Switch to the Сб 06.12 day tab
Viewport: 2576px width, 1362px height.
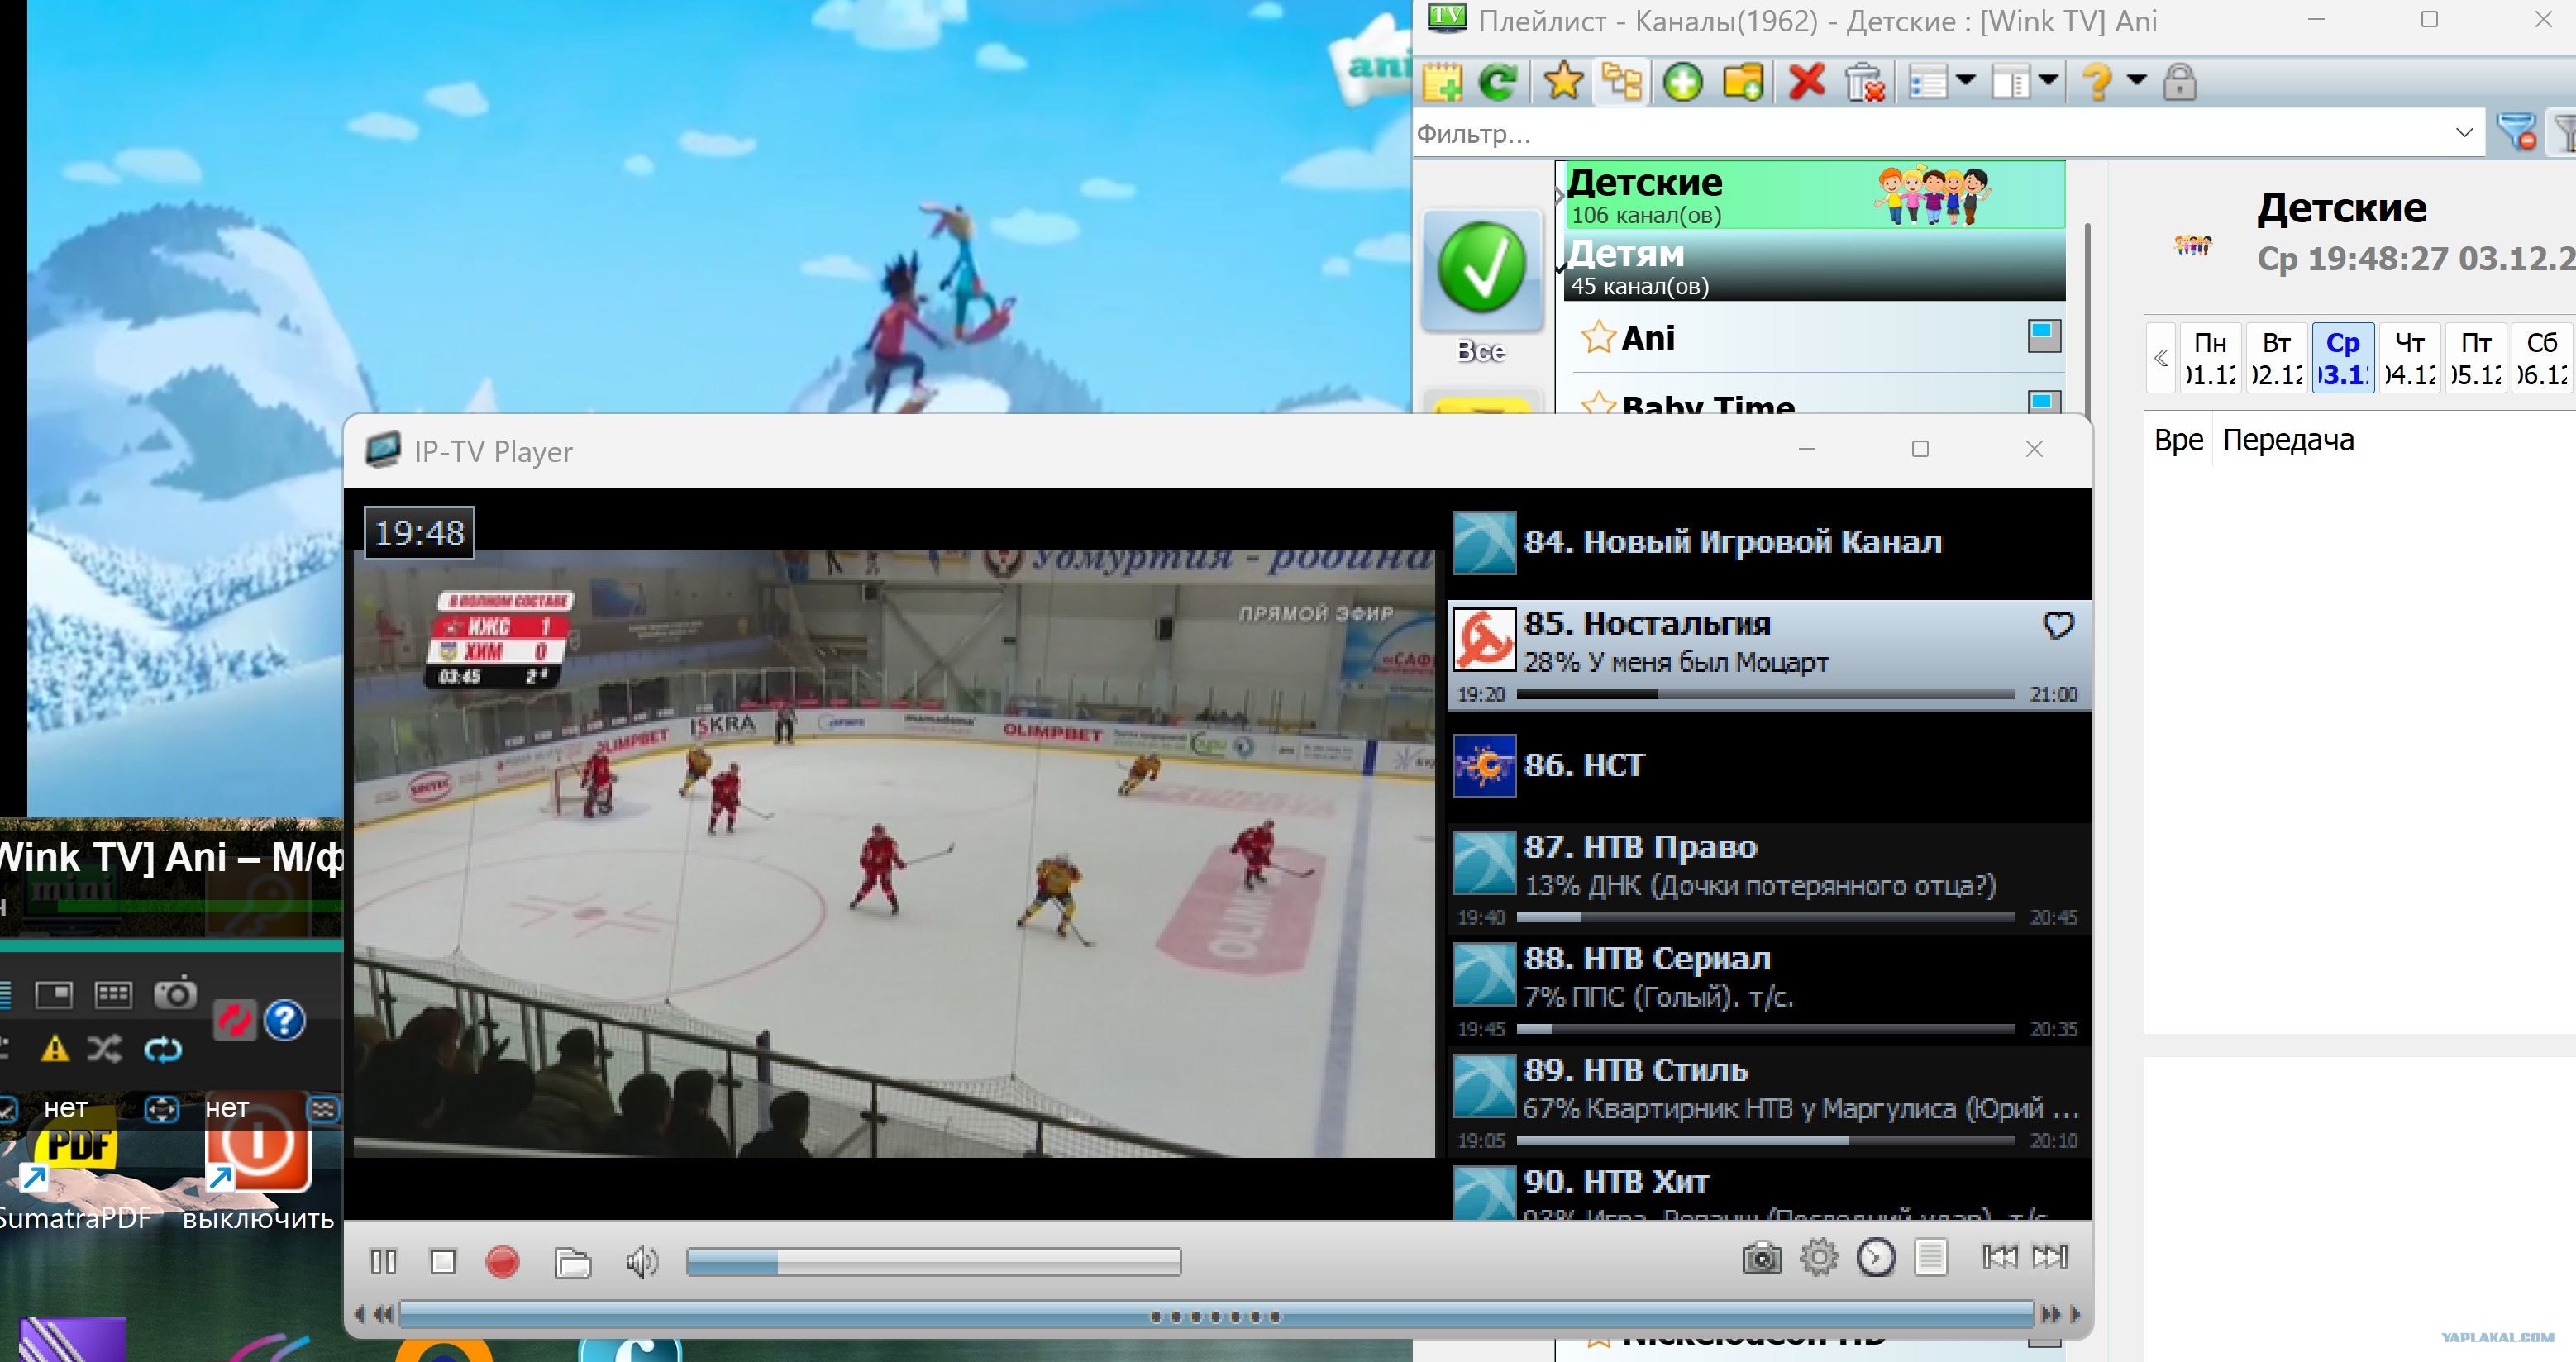coord(2541,358)
